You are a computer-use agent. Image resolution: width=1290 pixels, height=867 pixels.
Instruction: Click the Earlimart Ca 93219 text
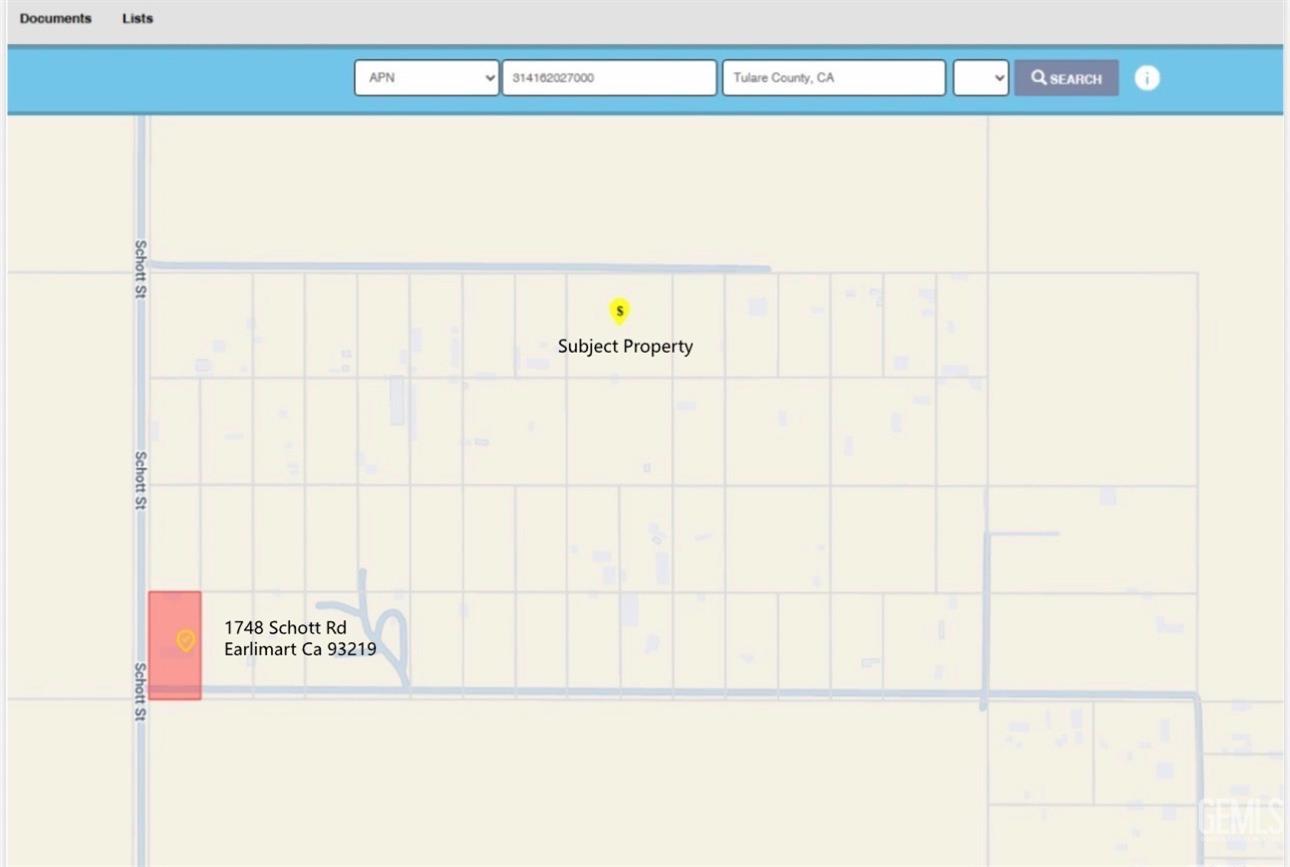(x=300, y=649)
